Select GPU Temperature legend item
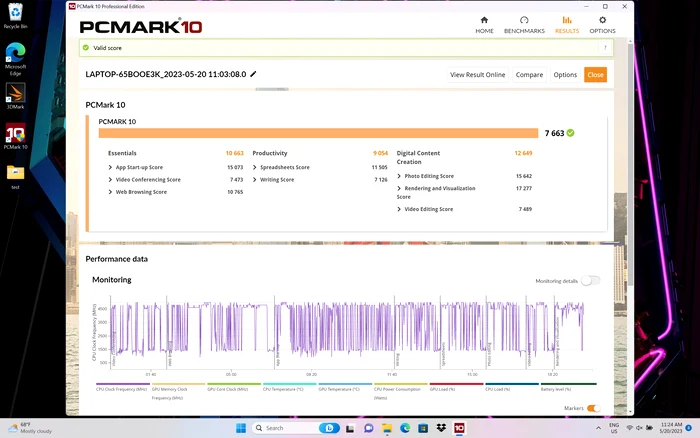 click(x=345, y=387)
